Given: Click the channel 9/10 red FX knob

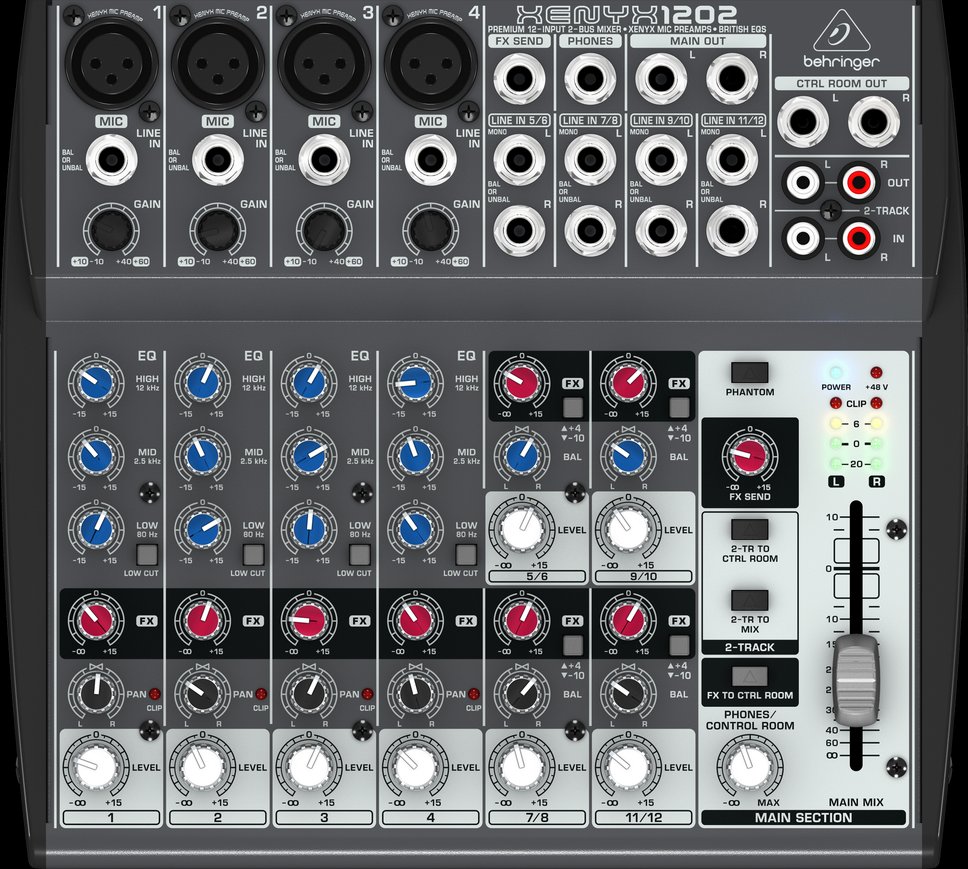Looking at the screenshot, I should [x=628, y=383].
